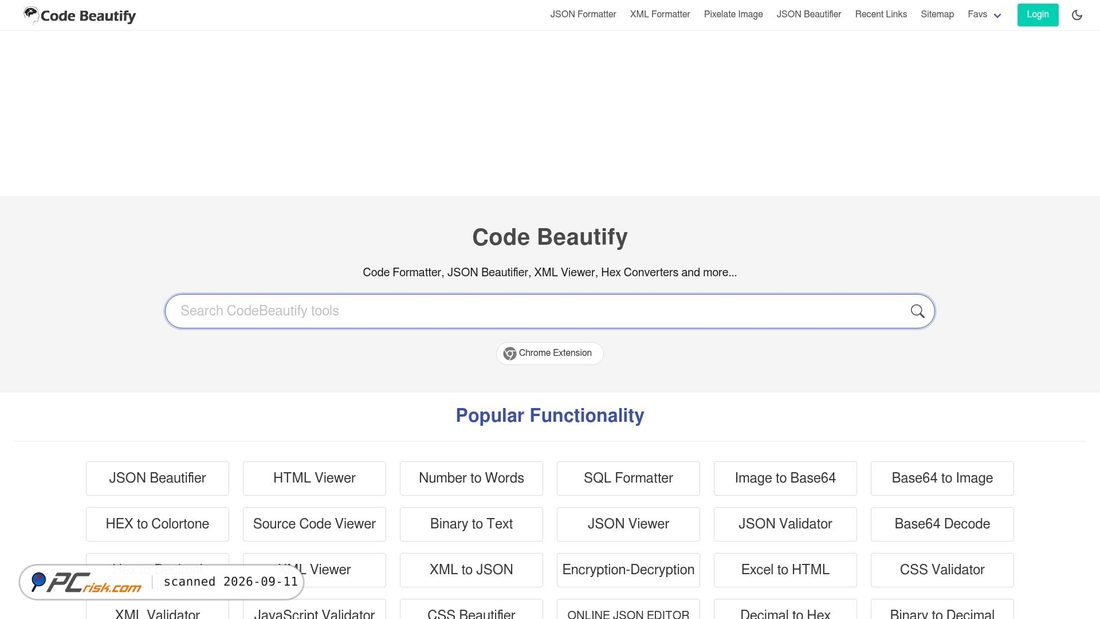Open Recent Links in nav

(881, 14)
